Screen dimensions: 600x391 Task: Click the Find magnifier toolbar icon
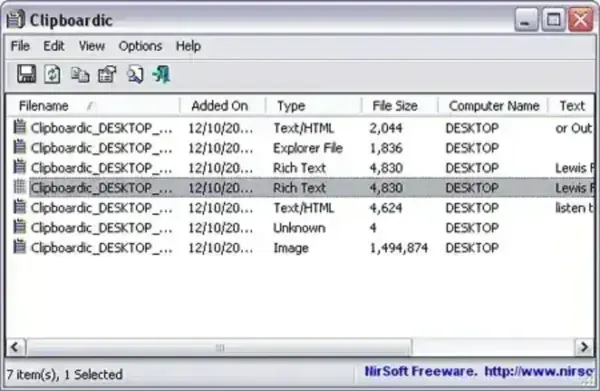(135, 75)
